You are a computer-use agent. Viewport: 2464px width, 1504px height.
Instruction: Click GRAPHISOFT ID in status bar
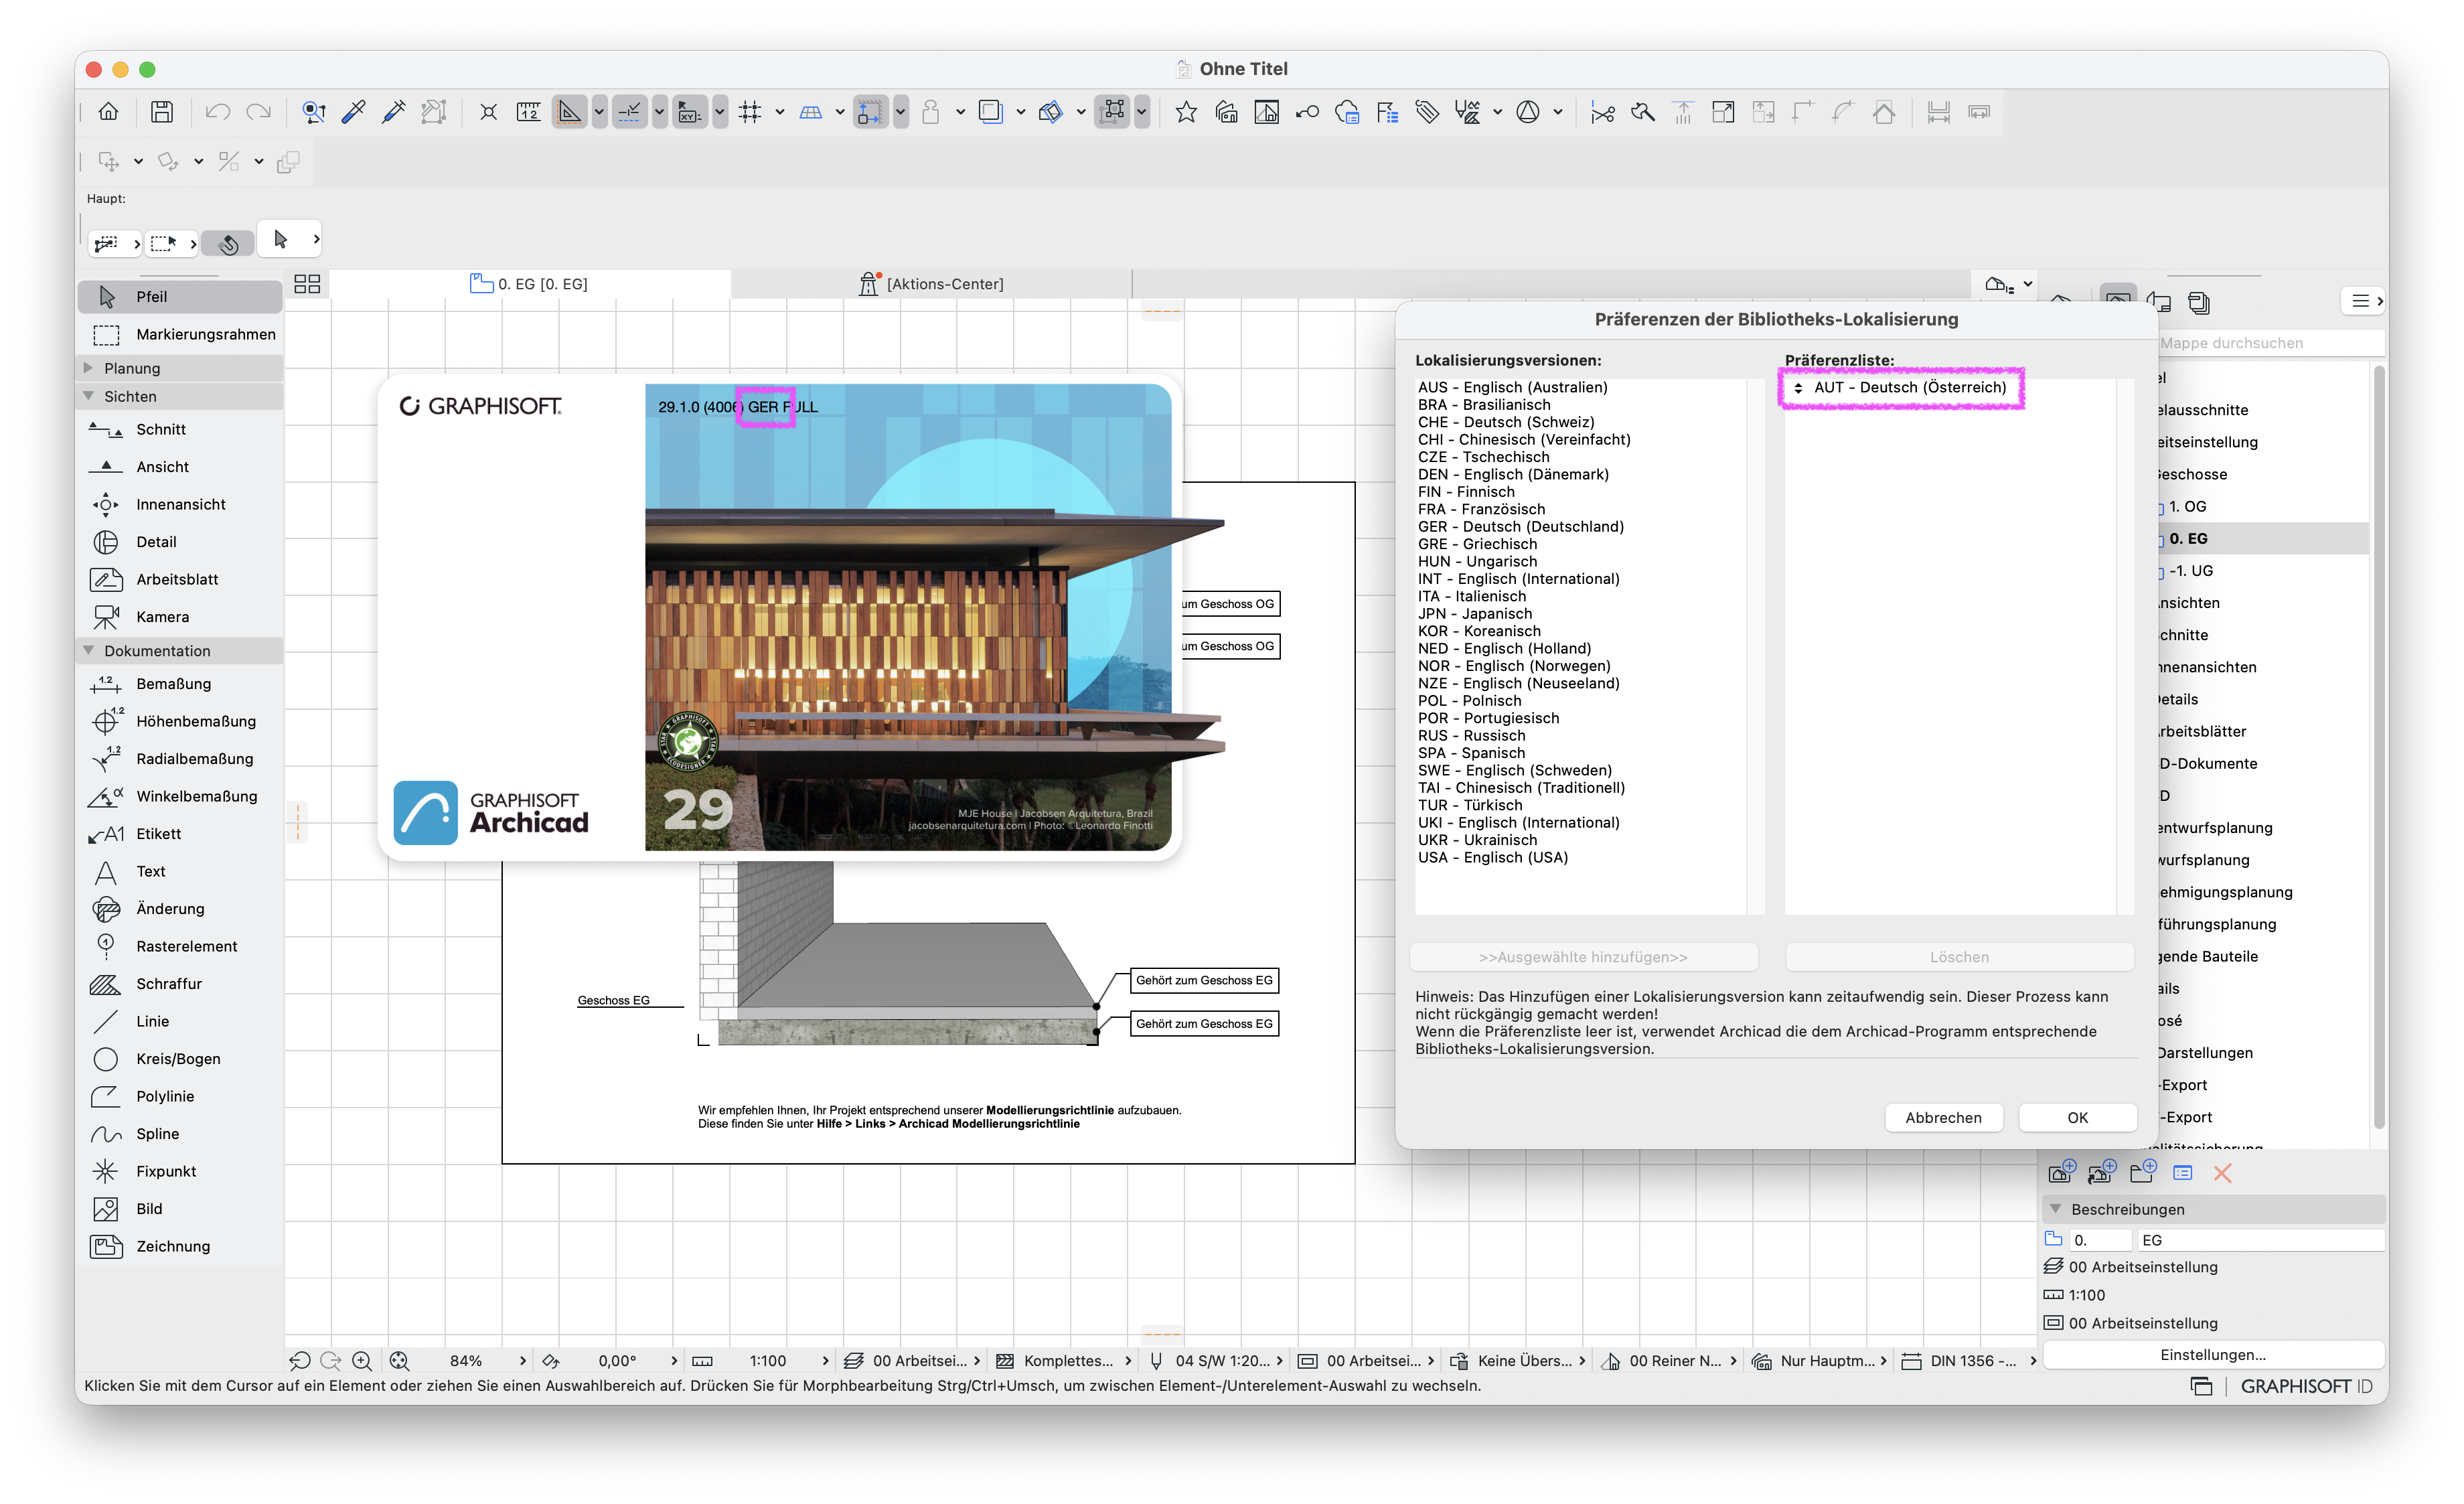[2306, 1386]
